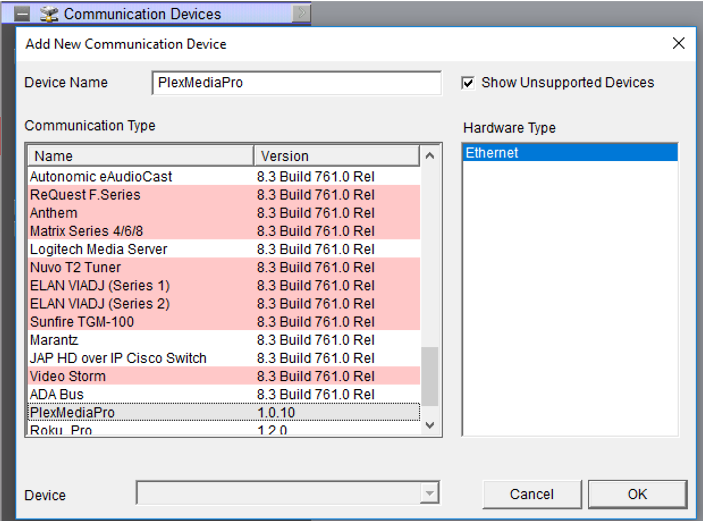
Task: Select Matrix Series 4/6/8 row
Action: point(224,231)
